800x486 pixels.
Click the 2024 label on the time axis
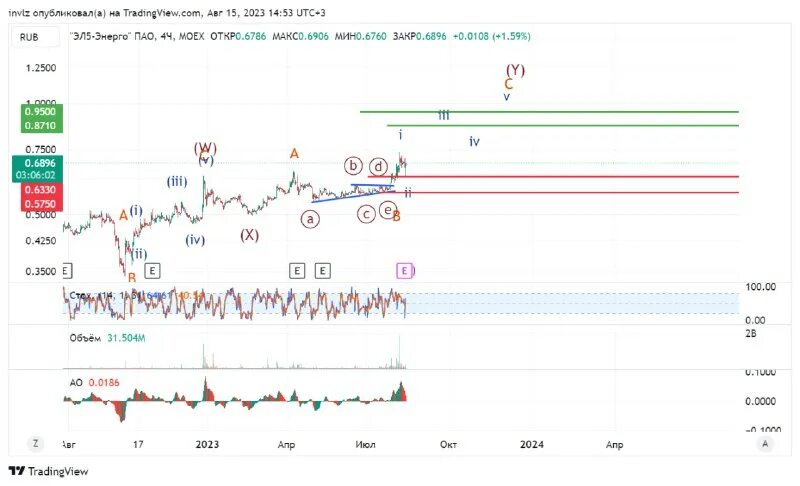tap(532, 445)
